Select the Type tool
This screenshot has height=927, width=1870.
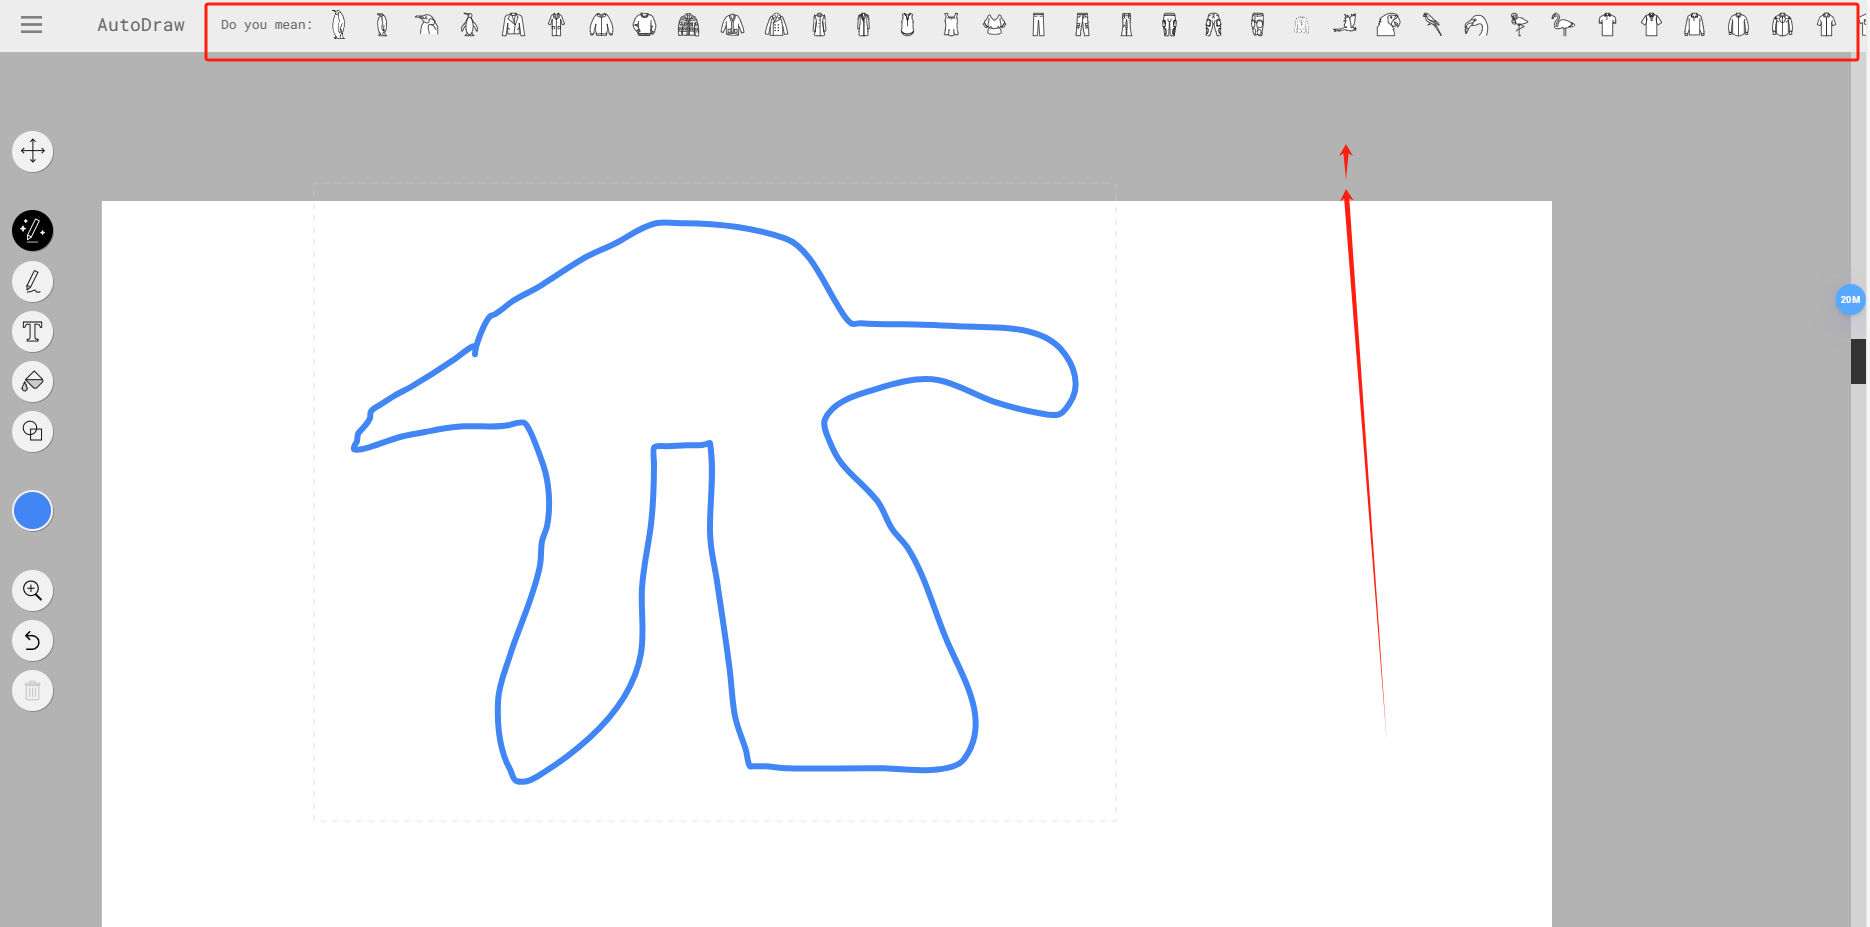(32, 331)
